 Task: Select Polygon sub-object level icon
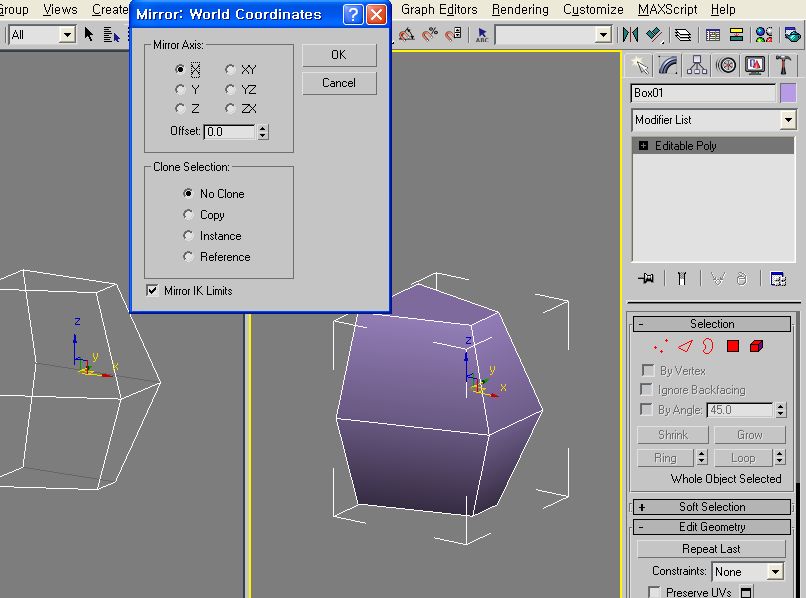(x=733, y=347)
